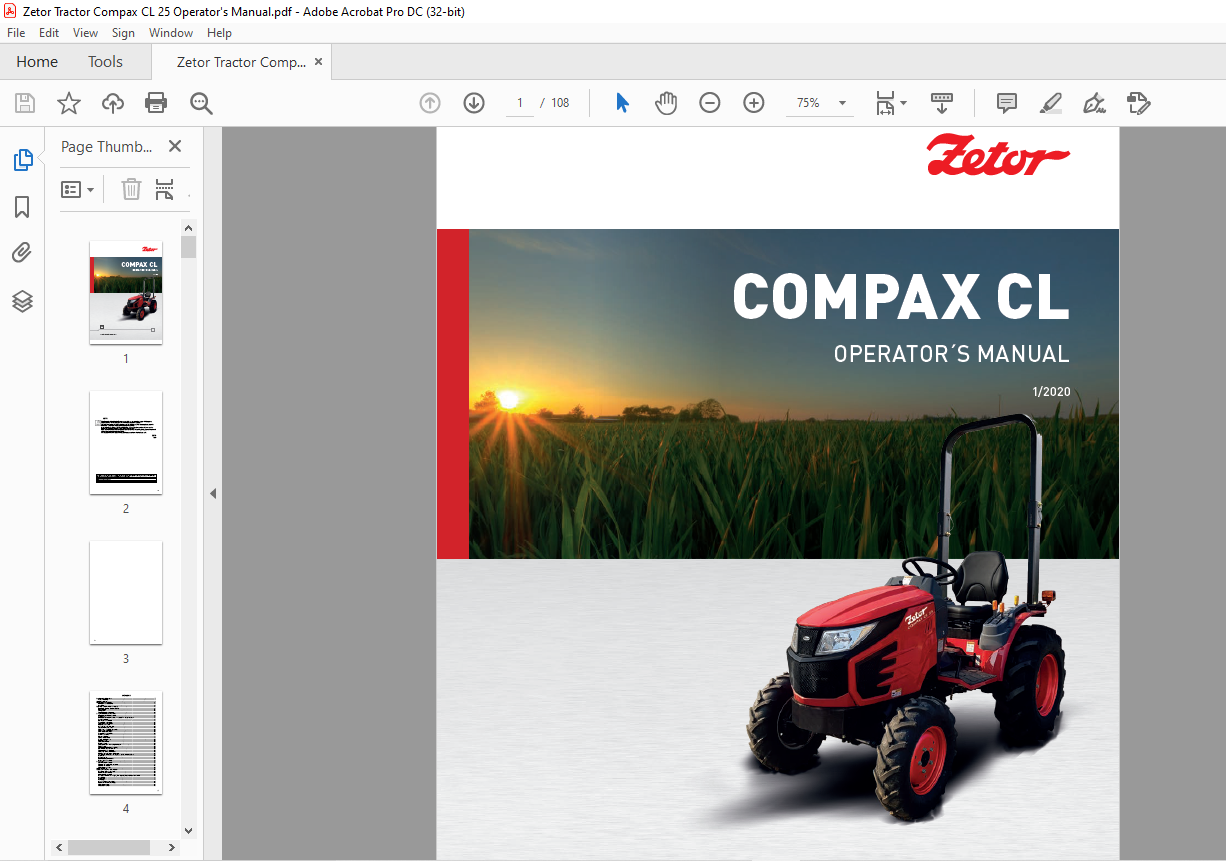Viewport: 1226px width, 861px height.
Task: Select the Highlight text tool
Action: tap(1050, 103)
